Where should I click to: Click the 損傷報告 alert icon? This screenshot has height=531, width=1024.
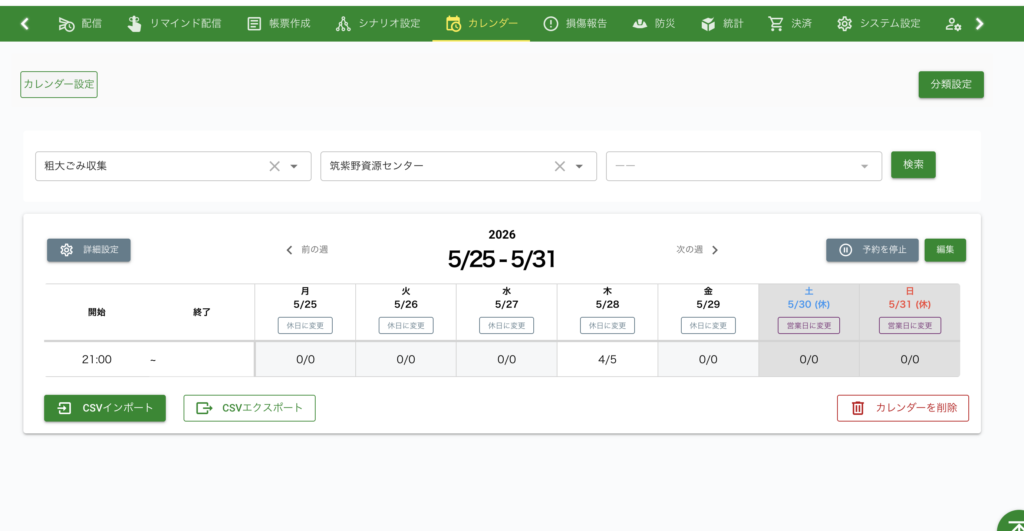(551, 24)
